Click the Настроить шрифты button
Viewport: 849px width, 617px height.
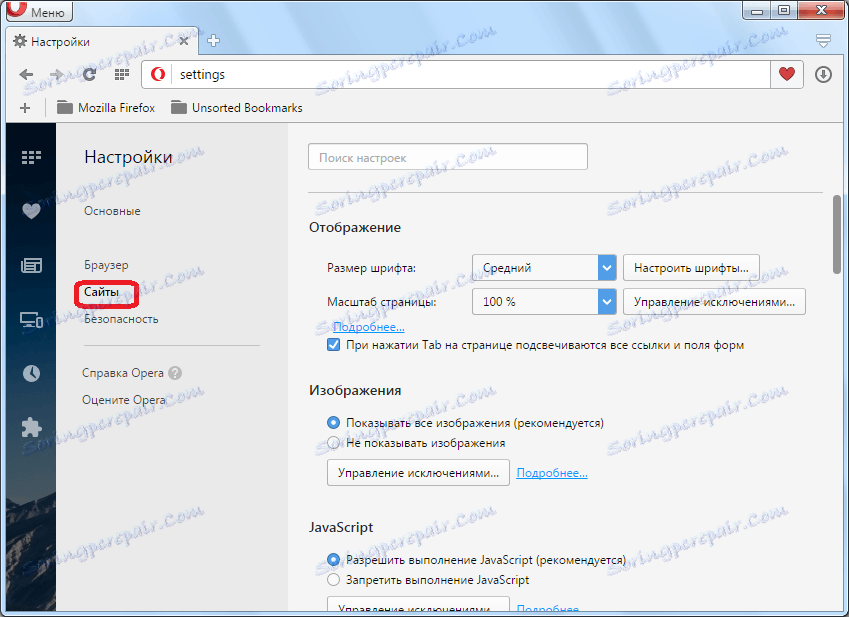click(x=691, y=267)
